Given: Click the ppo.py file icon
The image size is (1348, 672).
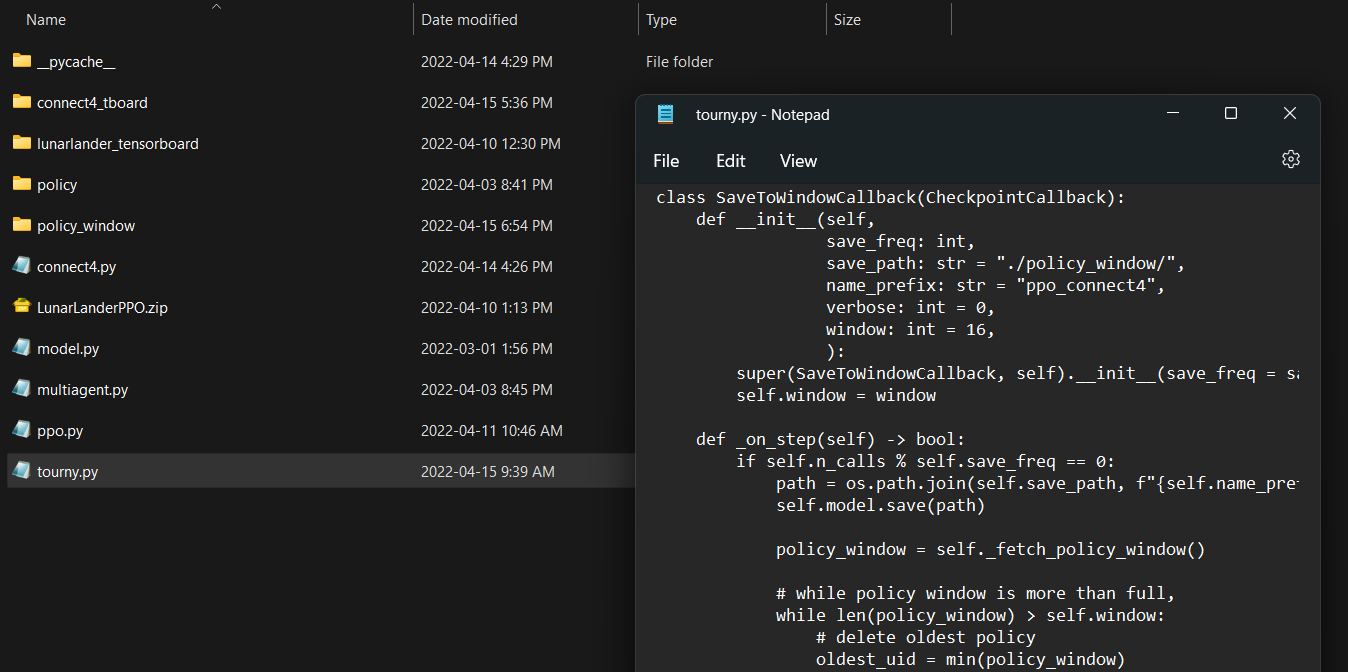Looking at the screenshot, I should click(x=22, y=430).
